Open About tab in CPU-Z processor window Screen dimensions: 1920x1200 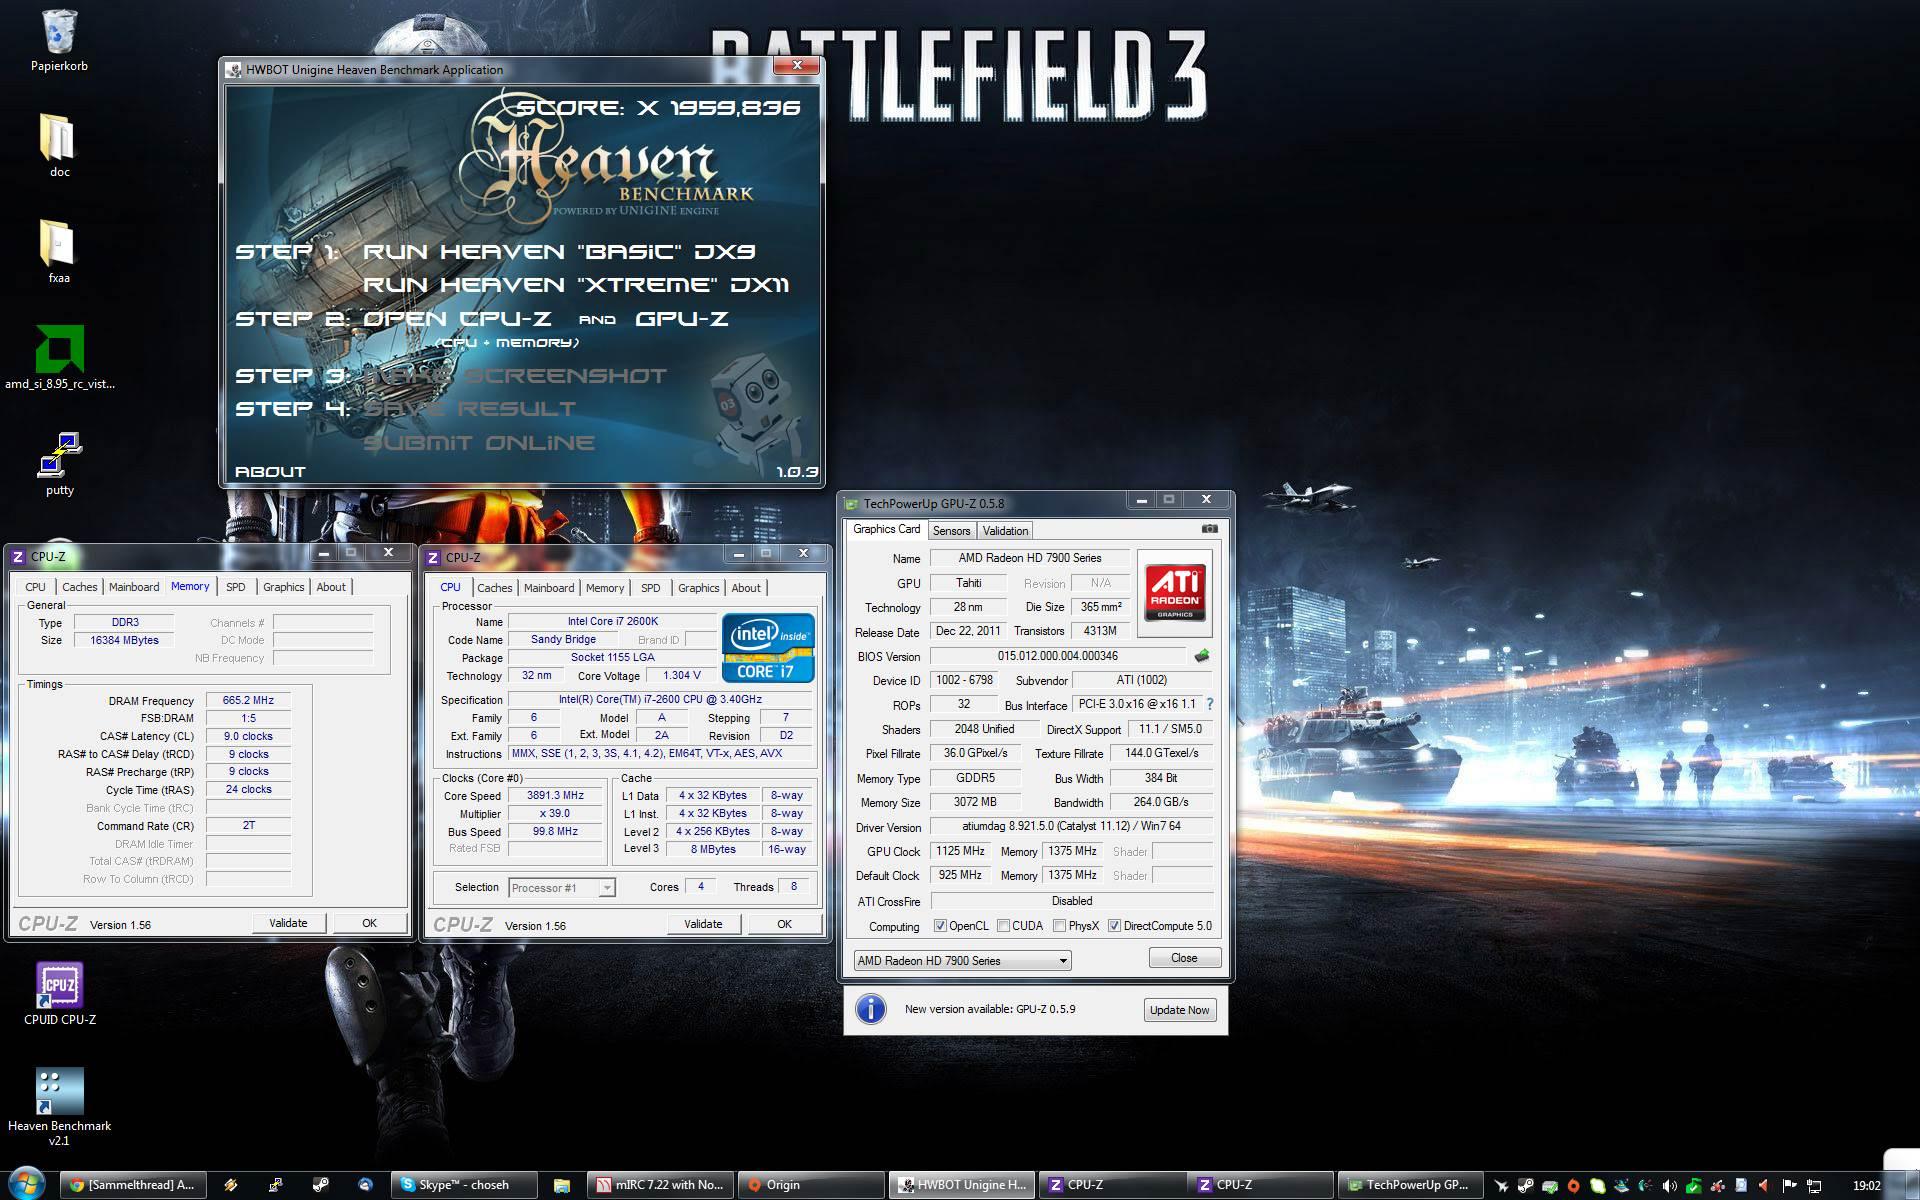coord(746,588)
